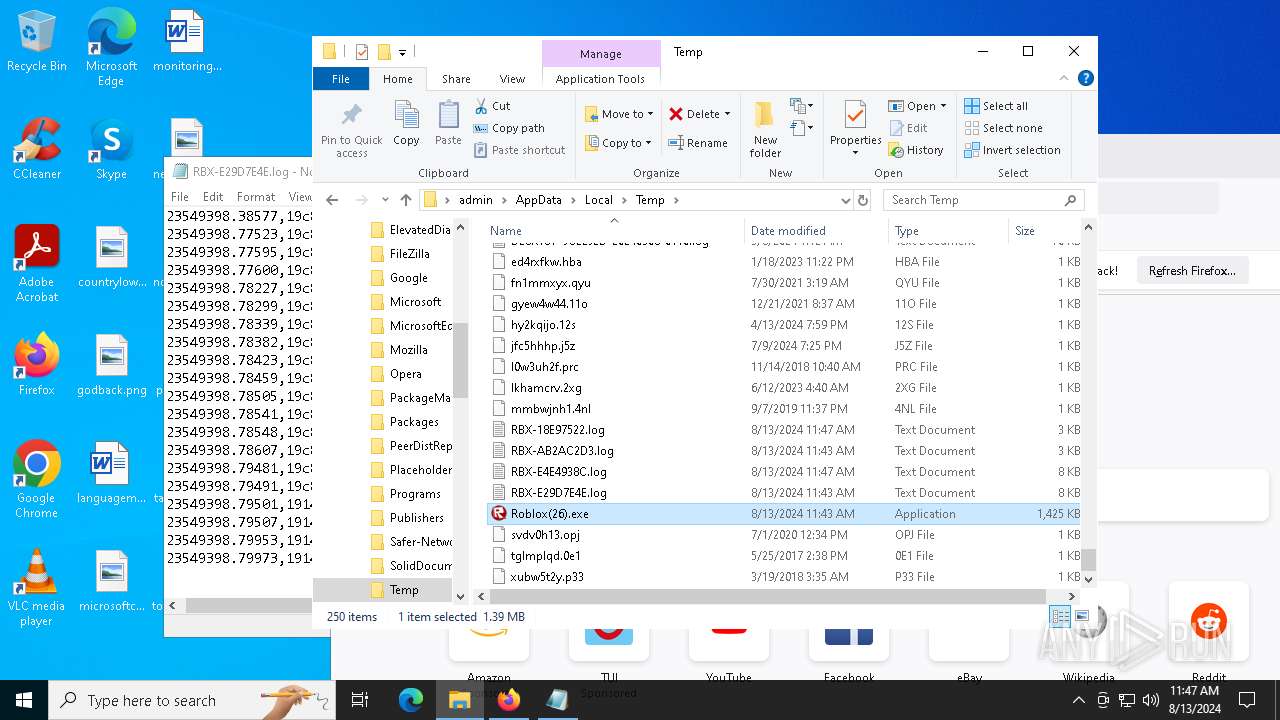Click Paste shortcut in ribbon

click(x=519, y=150)
